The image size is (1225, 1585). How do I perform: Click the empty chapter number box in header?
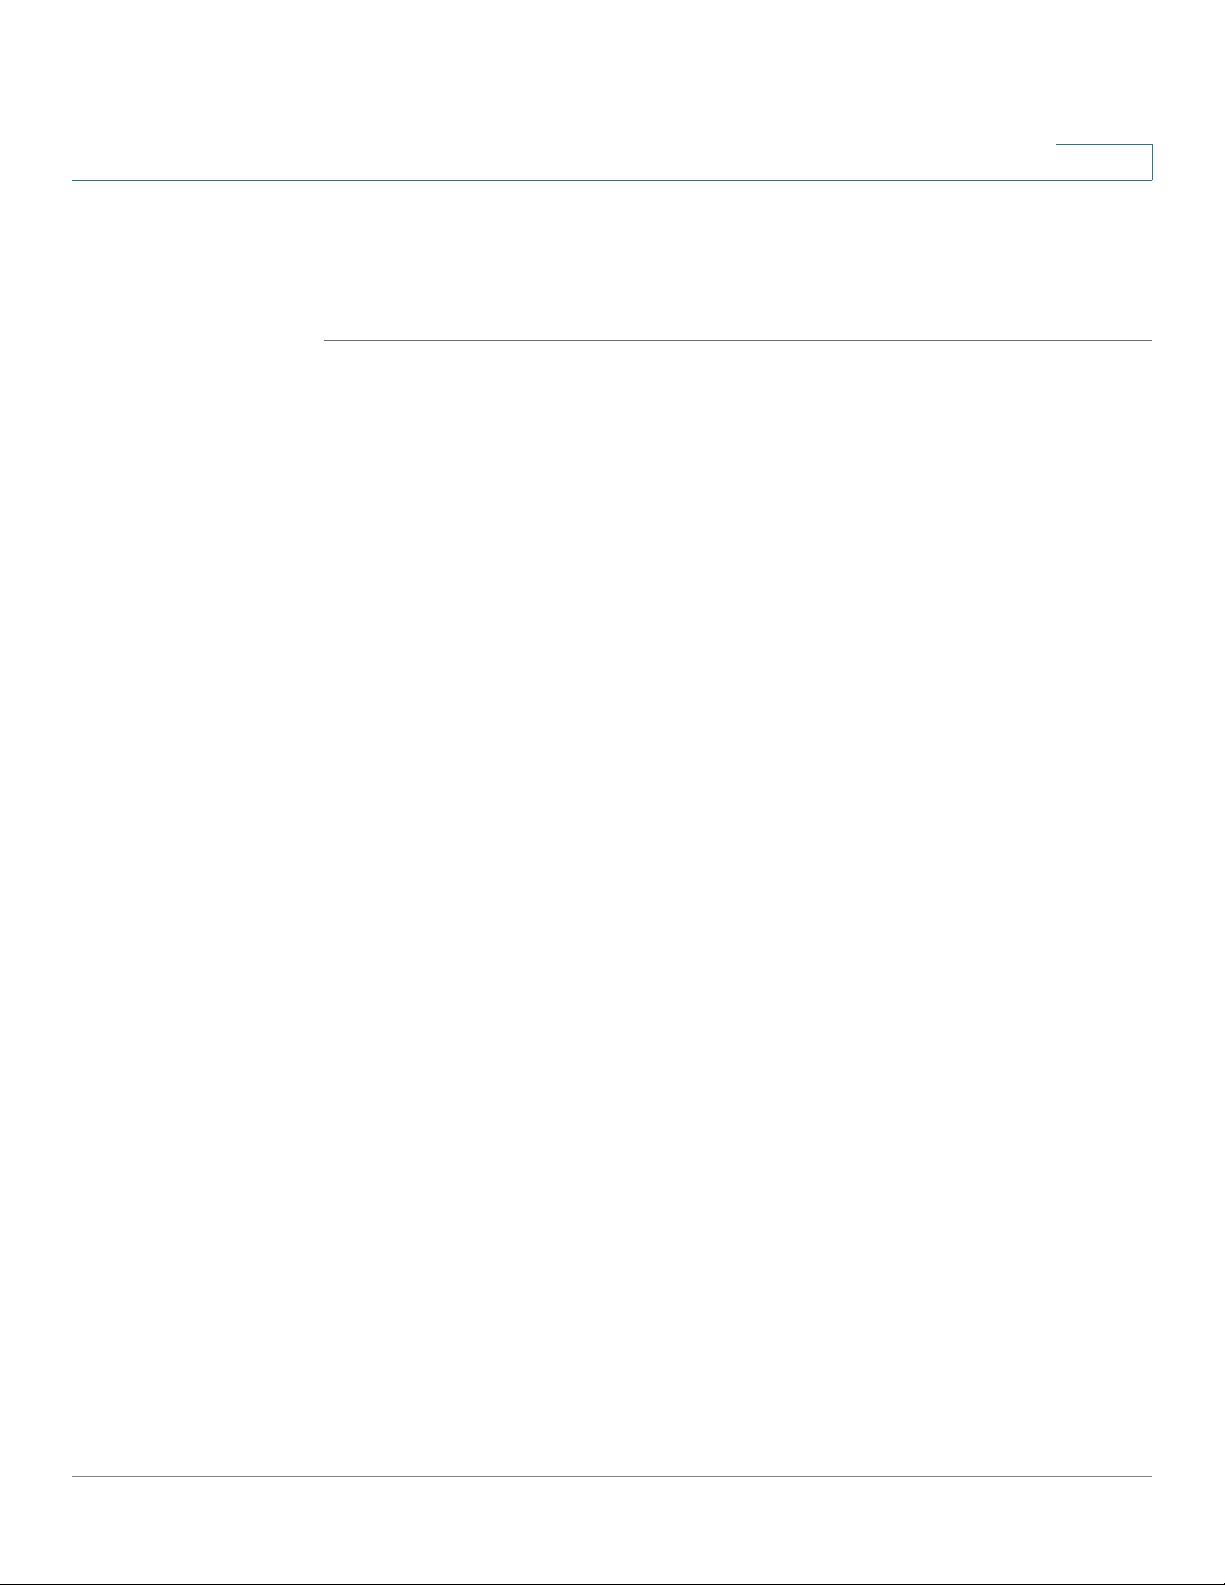(x=1104, y=162)
